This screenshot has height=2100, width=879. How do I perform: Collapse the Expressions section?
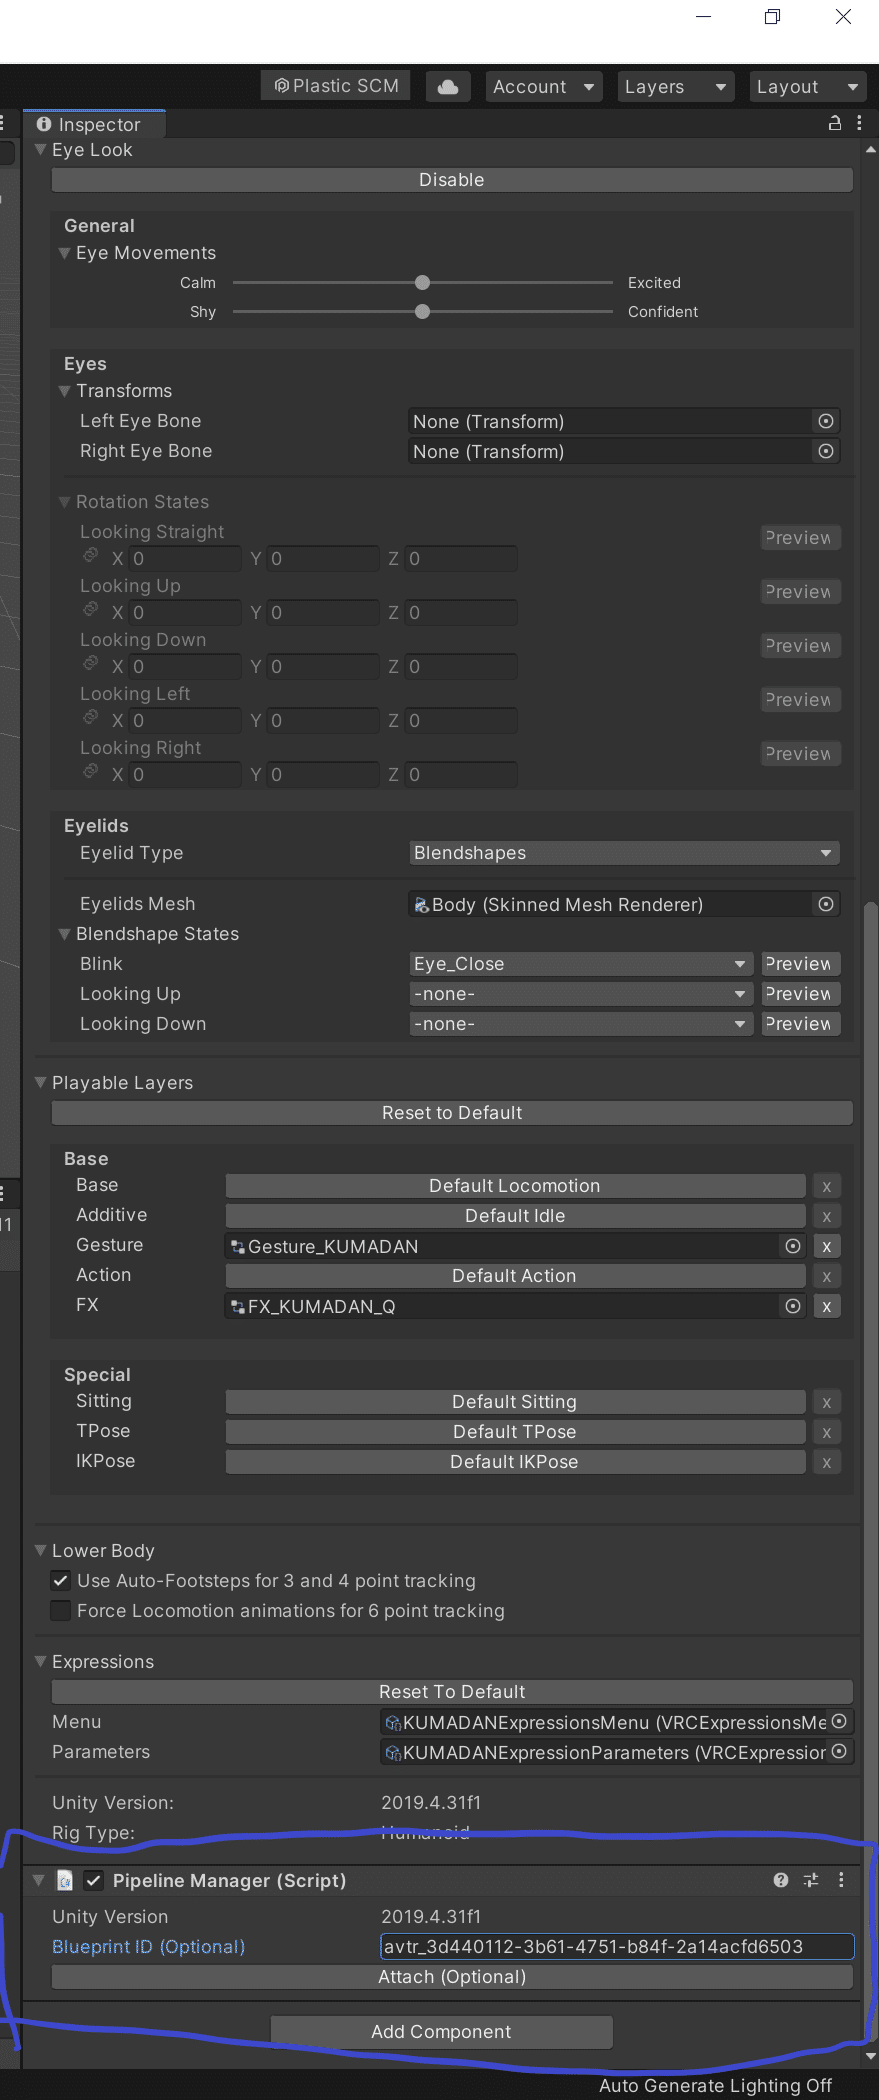[x=41, y=1661]
